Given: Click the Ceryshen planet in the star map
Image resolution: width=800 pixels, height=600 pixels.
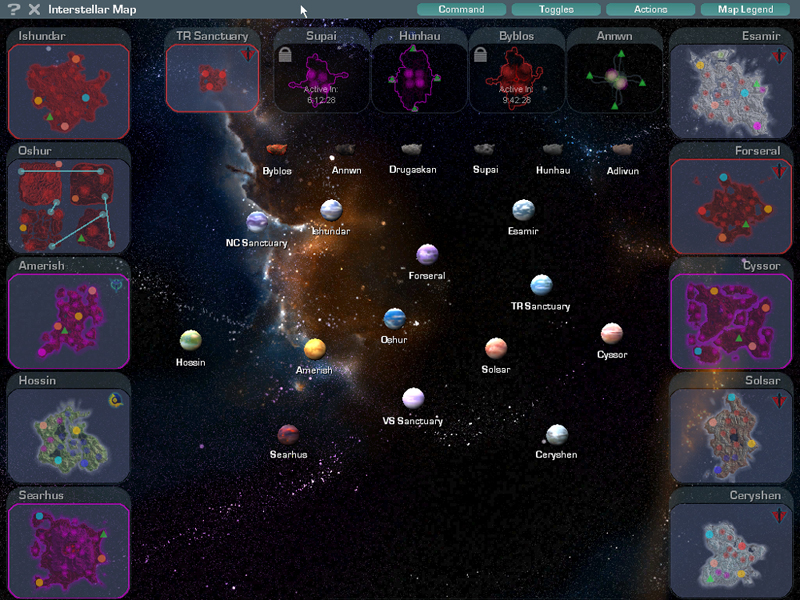Looking at the screenshot, I should [x=557, y=435].
